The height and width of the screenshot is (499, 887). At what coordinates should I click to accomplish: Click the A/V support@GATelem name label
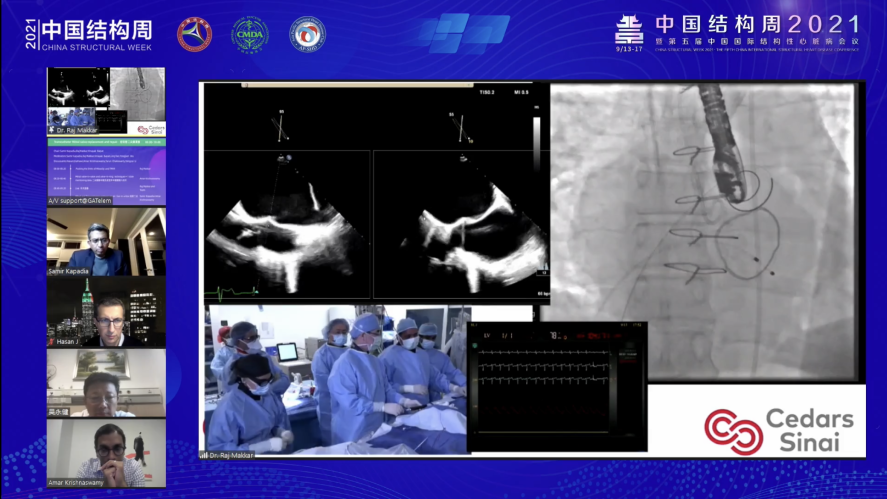click(80, 201)
